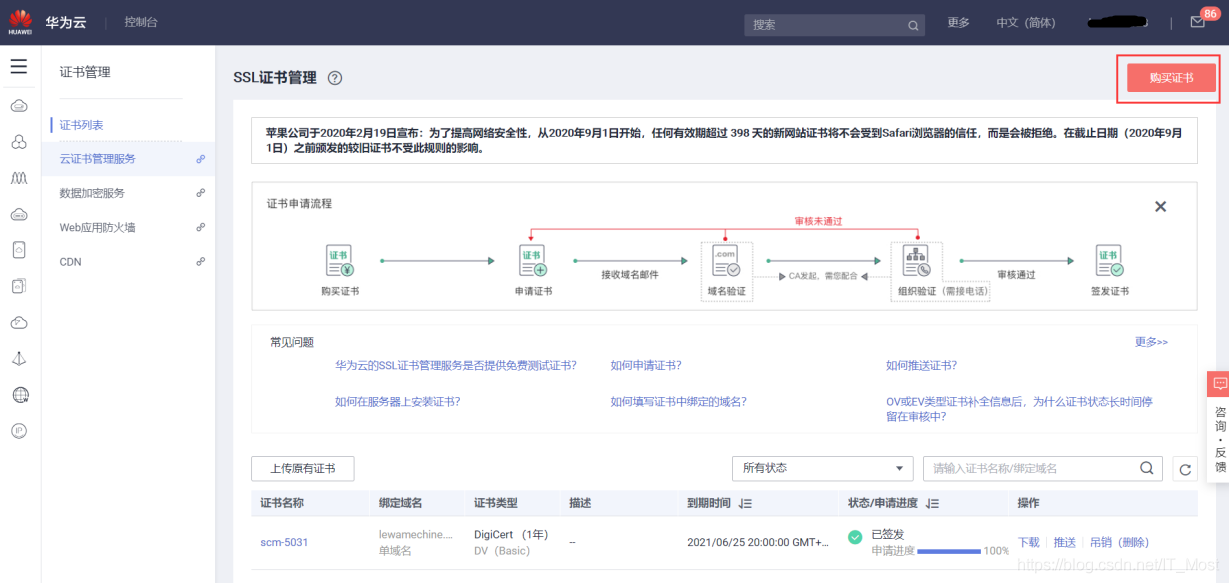Open the OV或EV类型证书 review status FAQ

(x=1019, y=409)
